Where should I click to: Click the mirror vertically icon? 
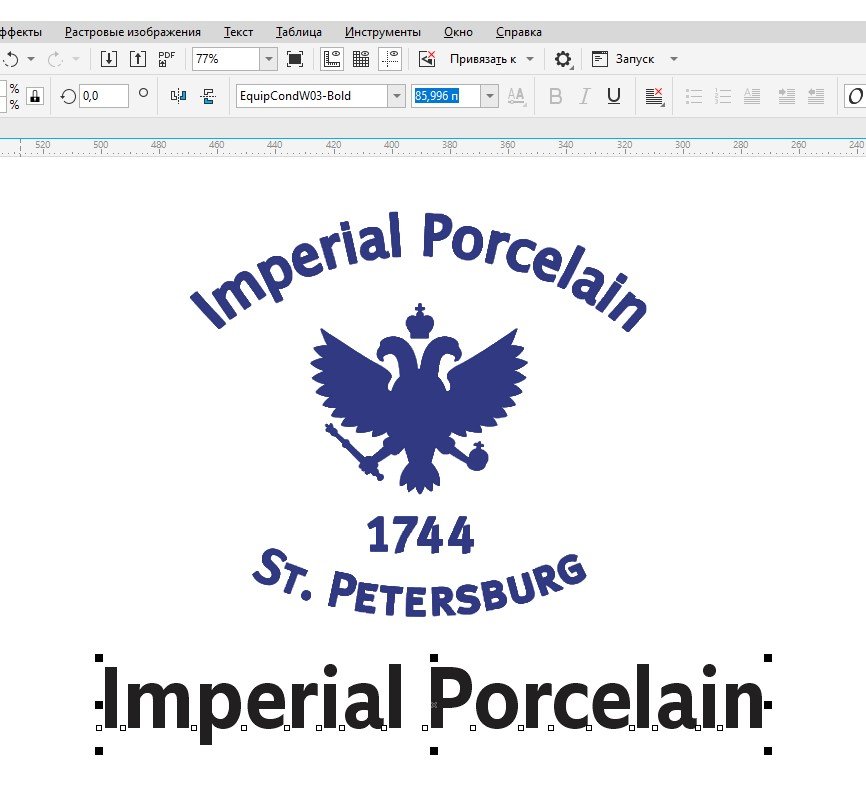[x=208, y=96]
